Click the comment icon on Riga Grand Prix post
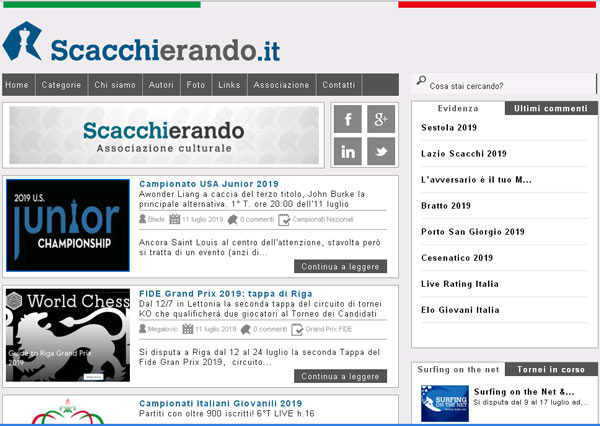Viewport: 600px width, 426px height. (245, 330)
